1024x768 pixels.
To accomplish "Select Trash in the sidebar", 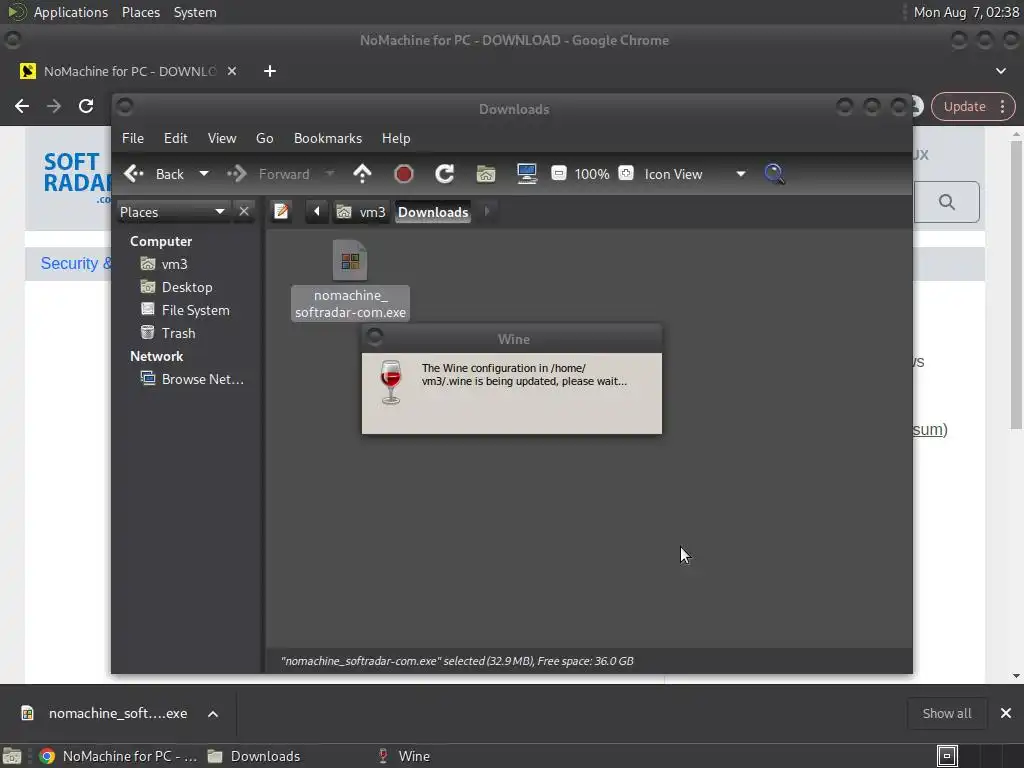I will coord(178,333).
